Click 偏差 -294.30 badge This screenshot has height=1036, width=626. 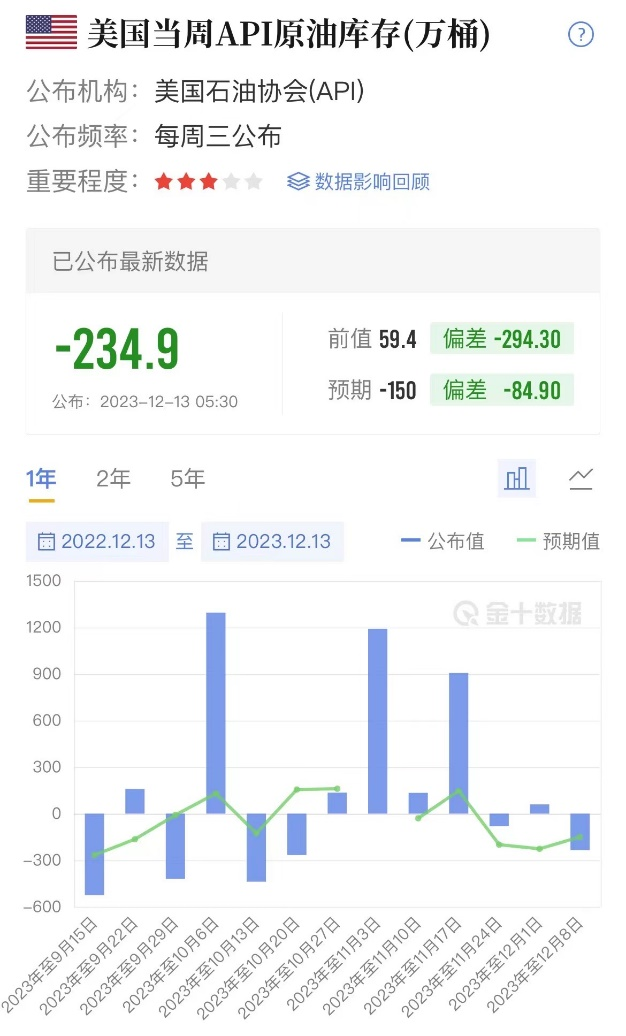pyautogui.click(x=502, y=339)
